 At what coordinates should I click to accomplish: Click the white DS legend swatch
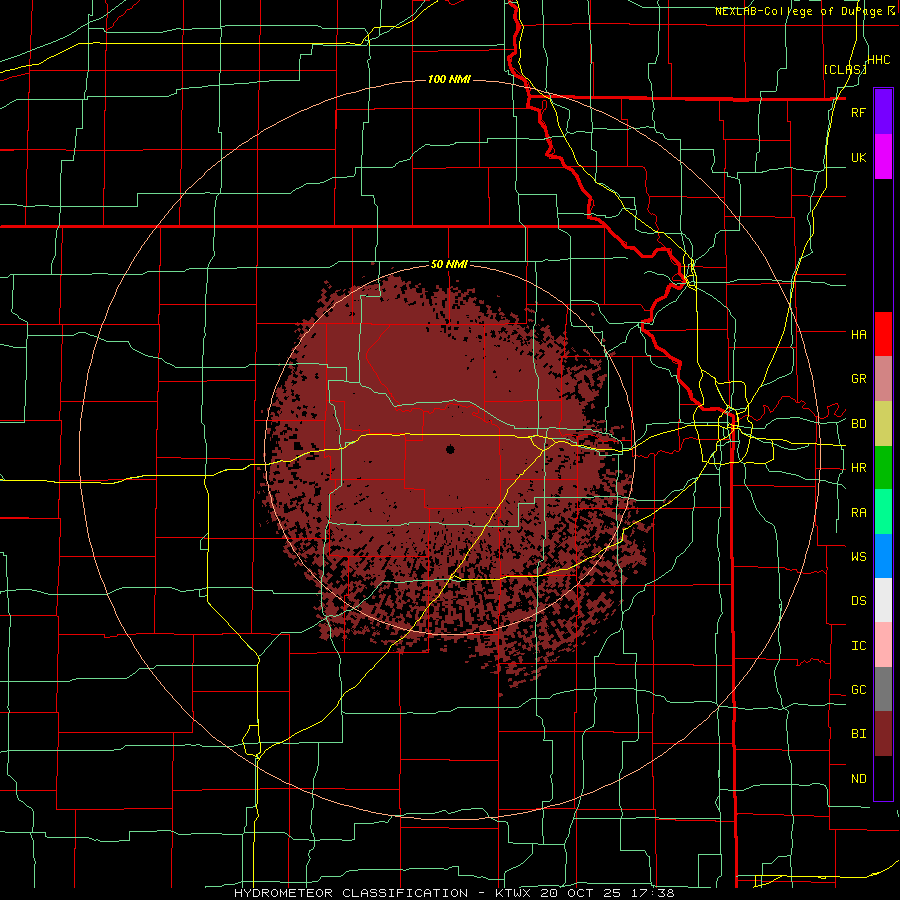pyautogui.click(x=883, y=600)
